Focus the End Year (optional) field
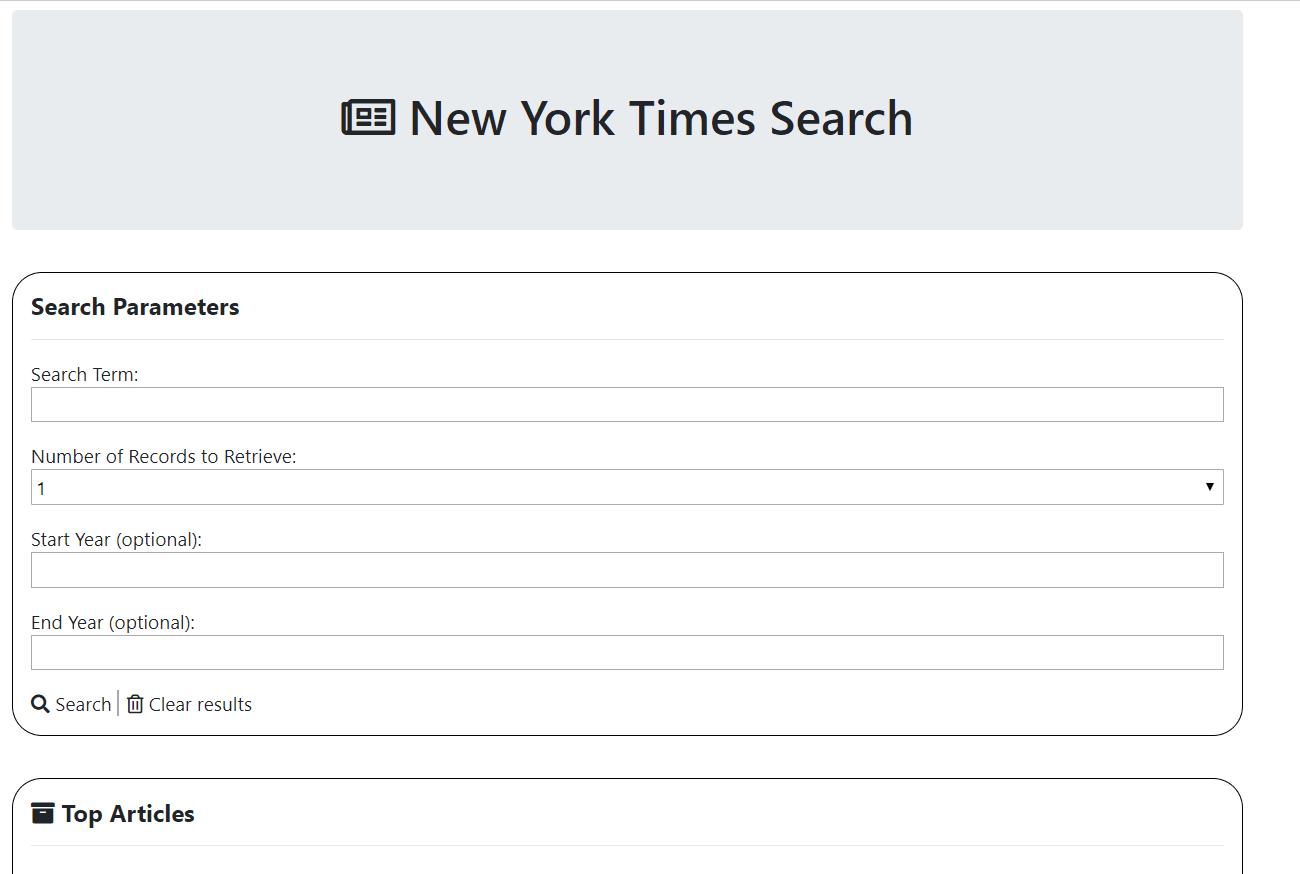The image size is (1300, 874). pos(627,652)
